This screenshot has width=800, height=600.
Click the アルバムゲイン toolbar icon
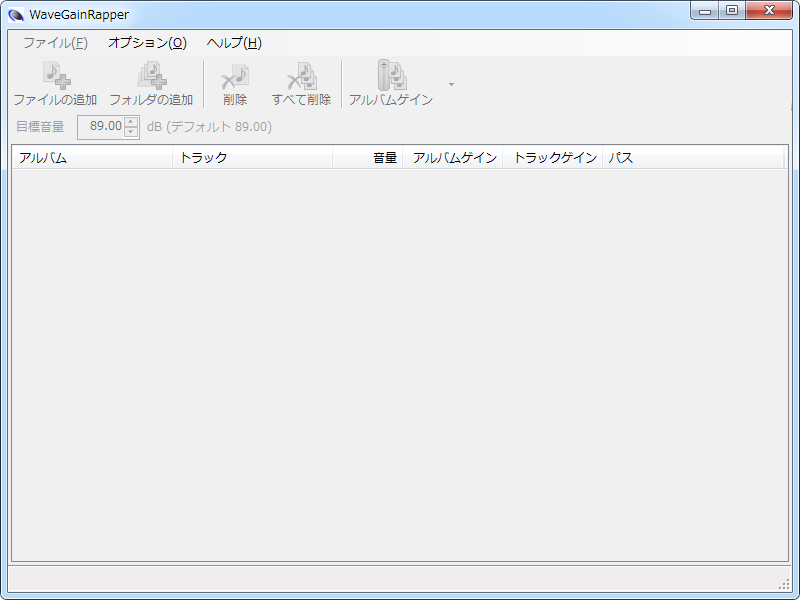[390, 77]
